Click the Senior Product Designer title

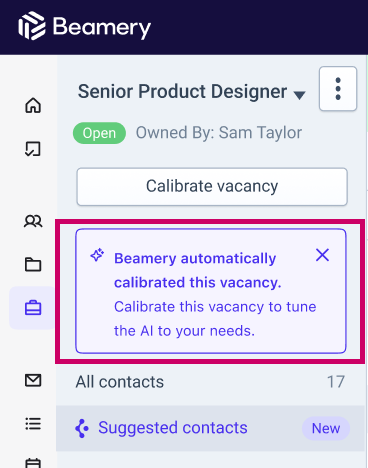(x=182, y=91)
